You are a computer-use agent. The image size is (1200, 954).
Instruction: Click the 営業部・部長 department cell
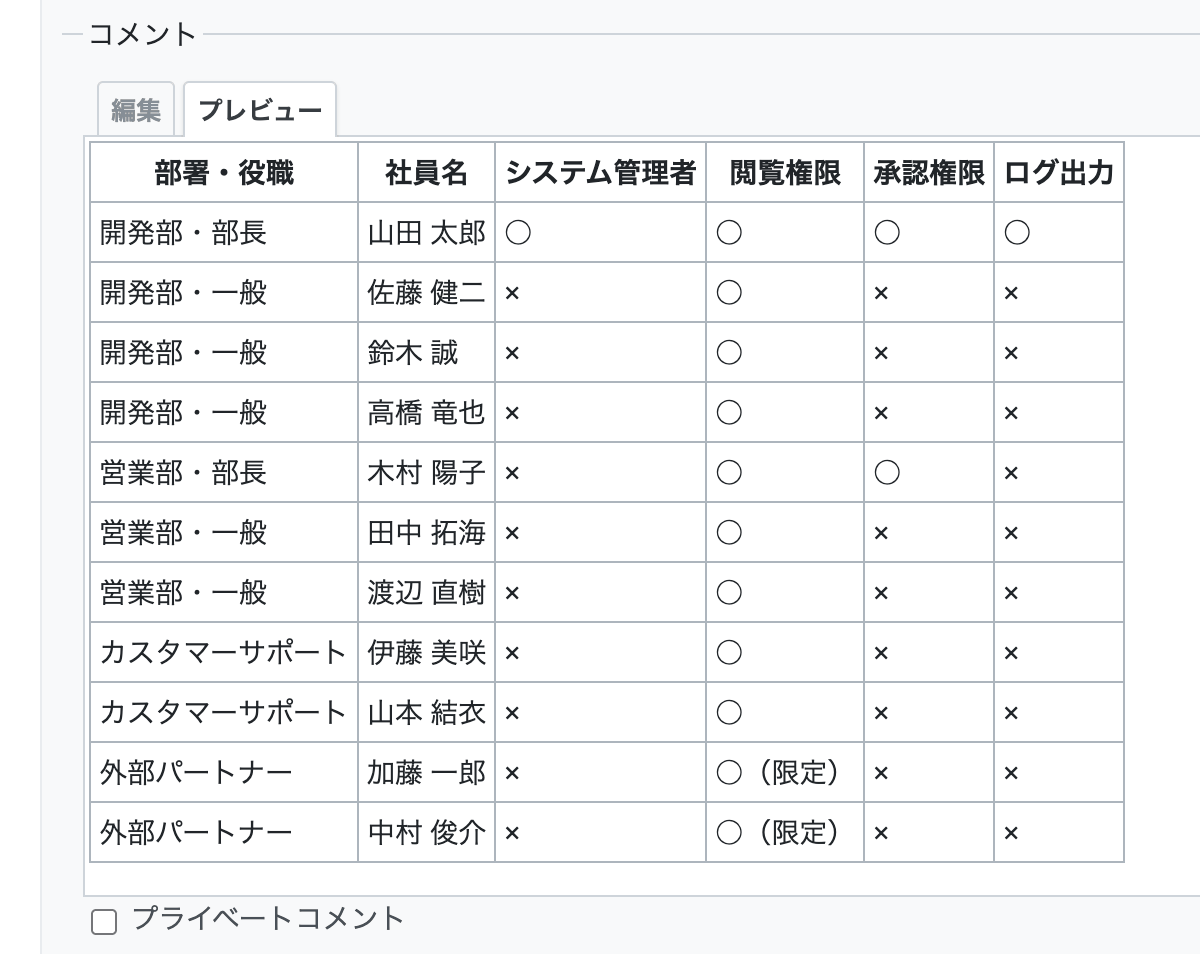click(224, 473)
